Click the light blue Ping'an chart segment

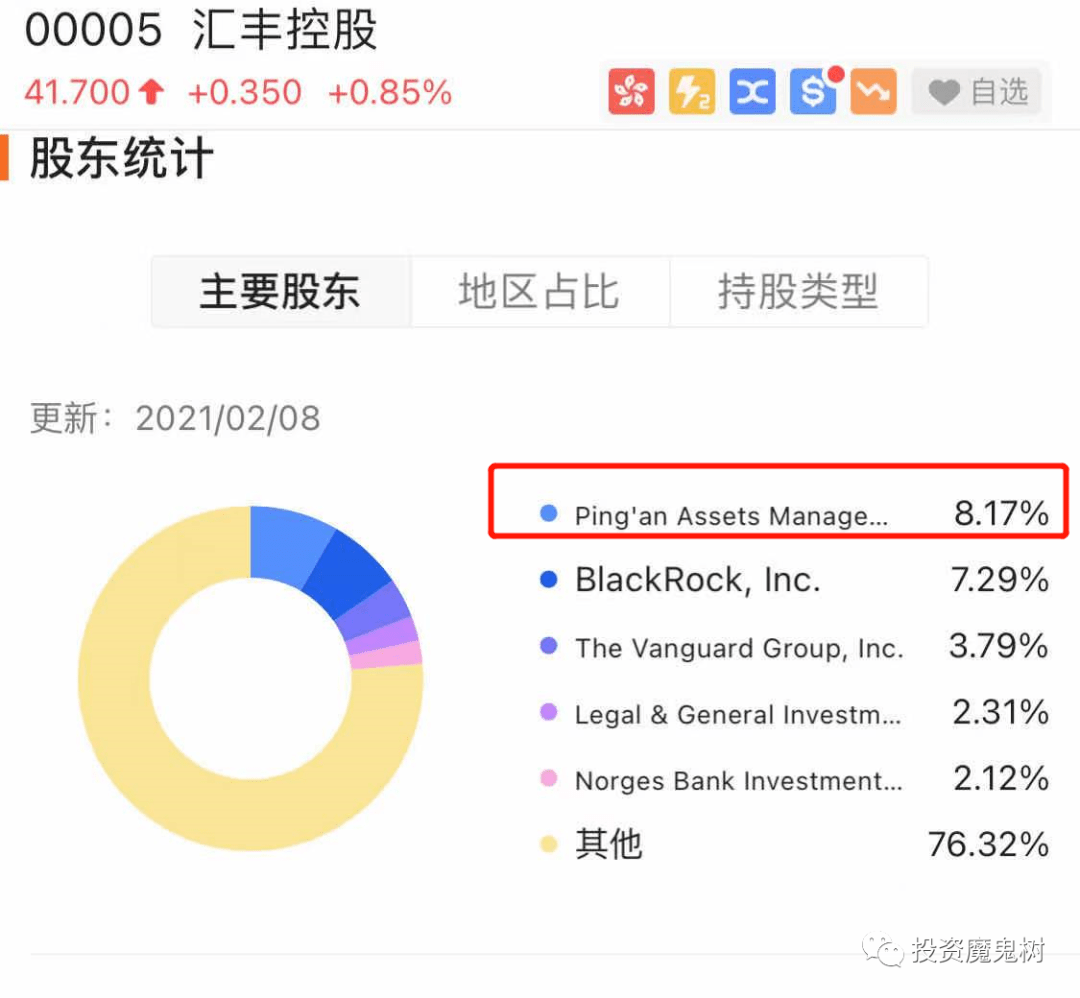[x=286, y=544]
